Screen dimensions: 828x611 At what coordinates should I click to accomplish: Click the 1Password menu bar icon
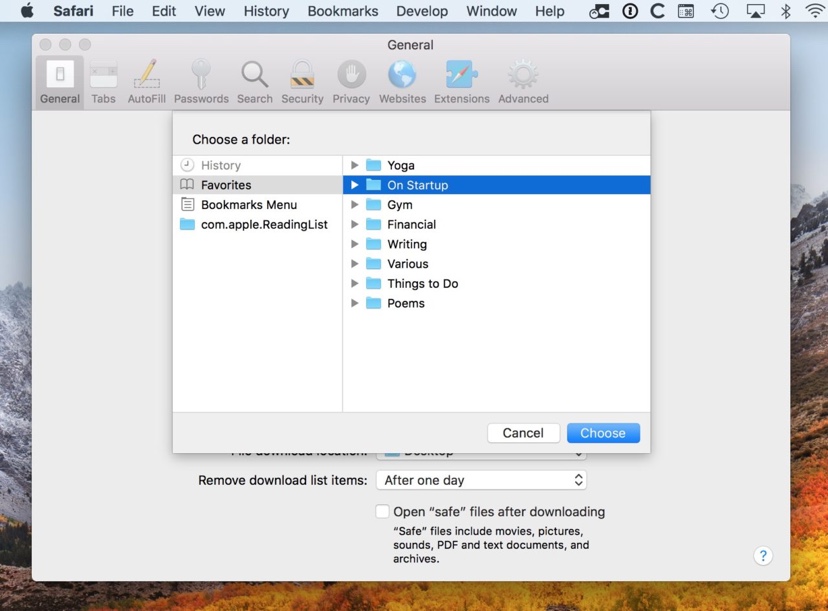click(x=629, y=11)
